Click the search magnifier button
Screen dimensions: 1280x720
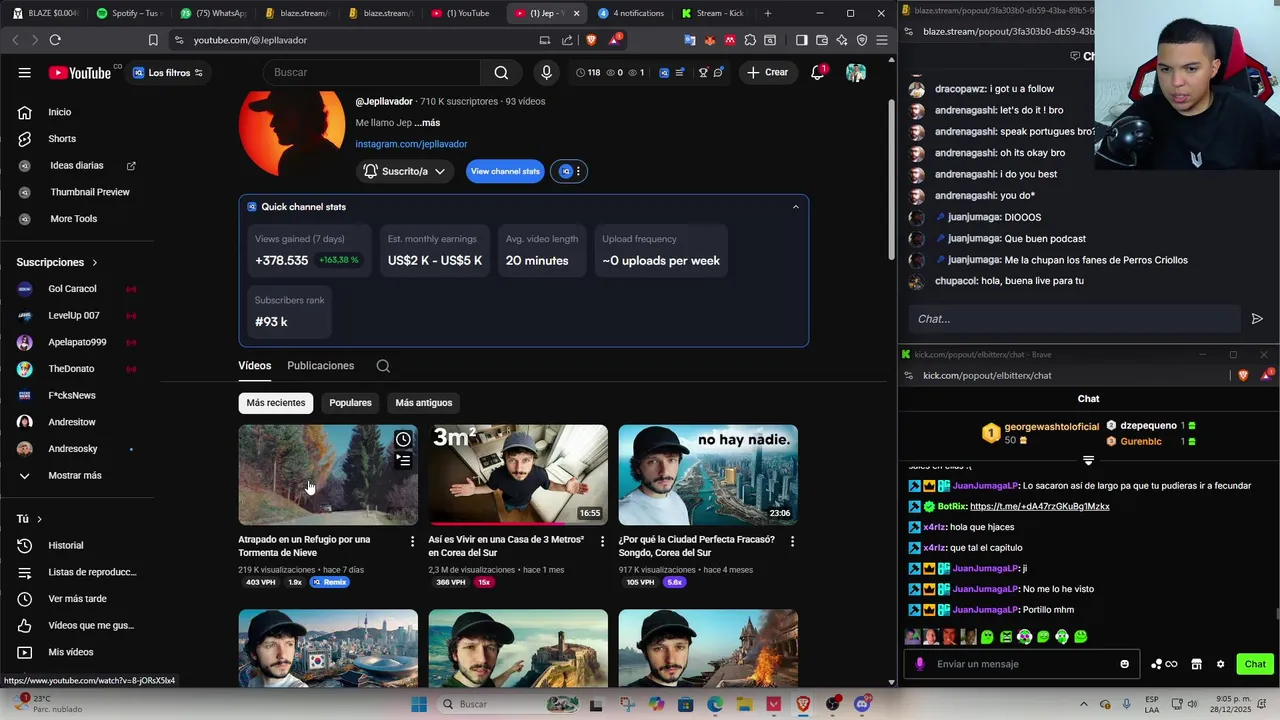point(501,72)
